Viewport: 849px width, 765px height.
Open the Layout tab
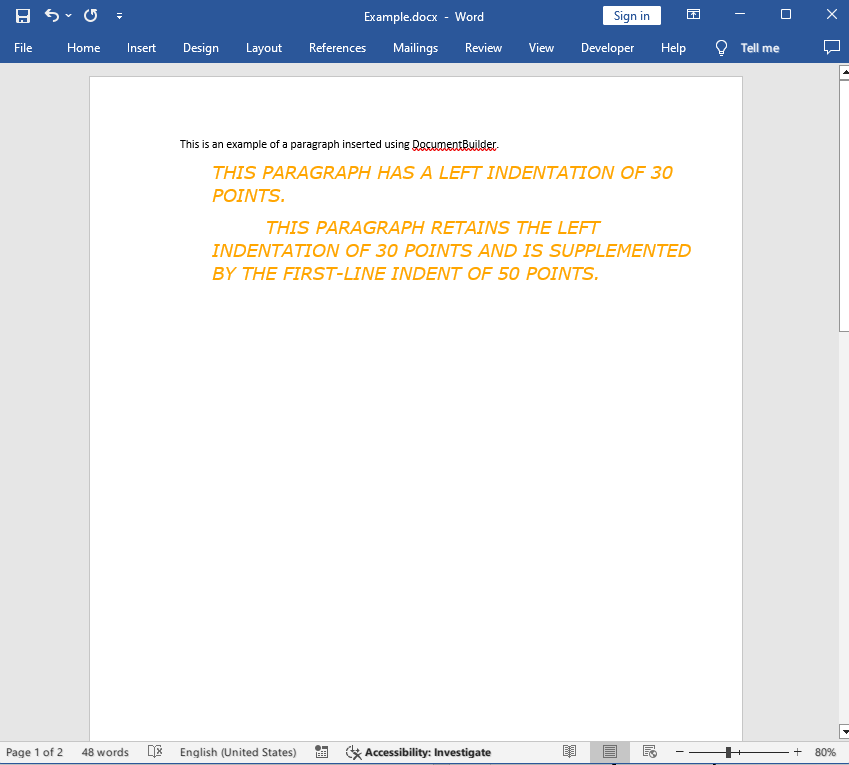tap(264, 48)
